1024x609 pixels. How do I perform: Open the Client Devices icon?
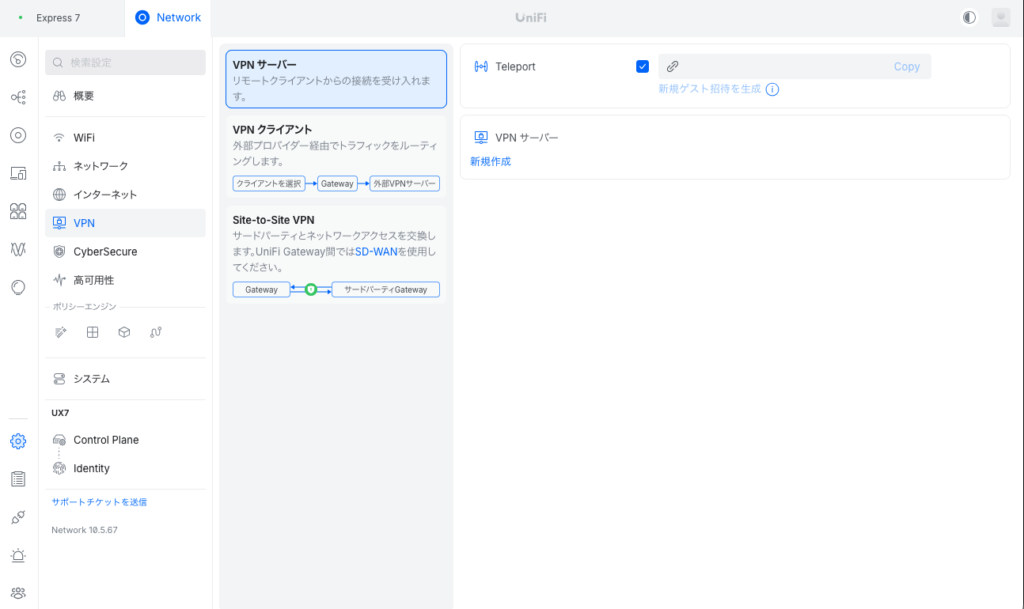point(18,173)
